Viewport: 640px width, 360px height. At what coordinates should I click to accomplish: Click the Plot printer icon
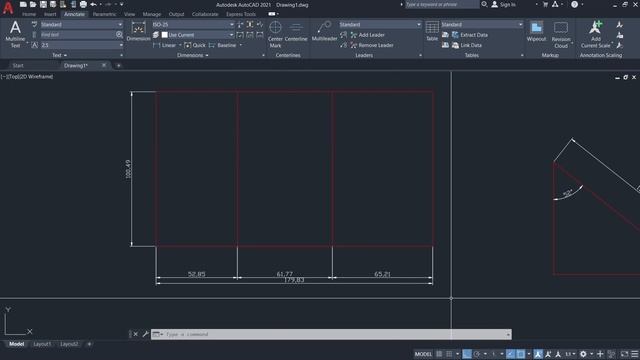83,4
